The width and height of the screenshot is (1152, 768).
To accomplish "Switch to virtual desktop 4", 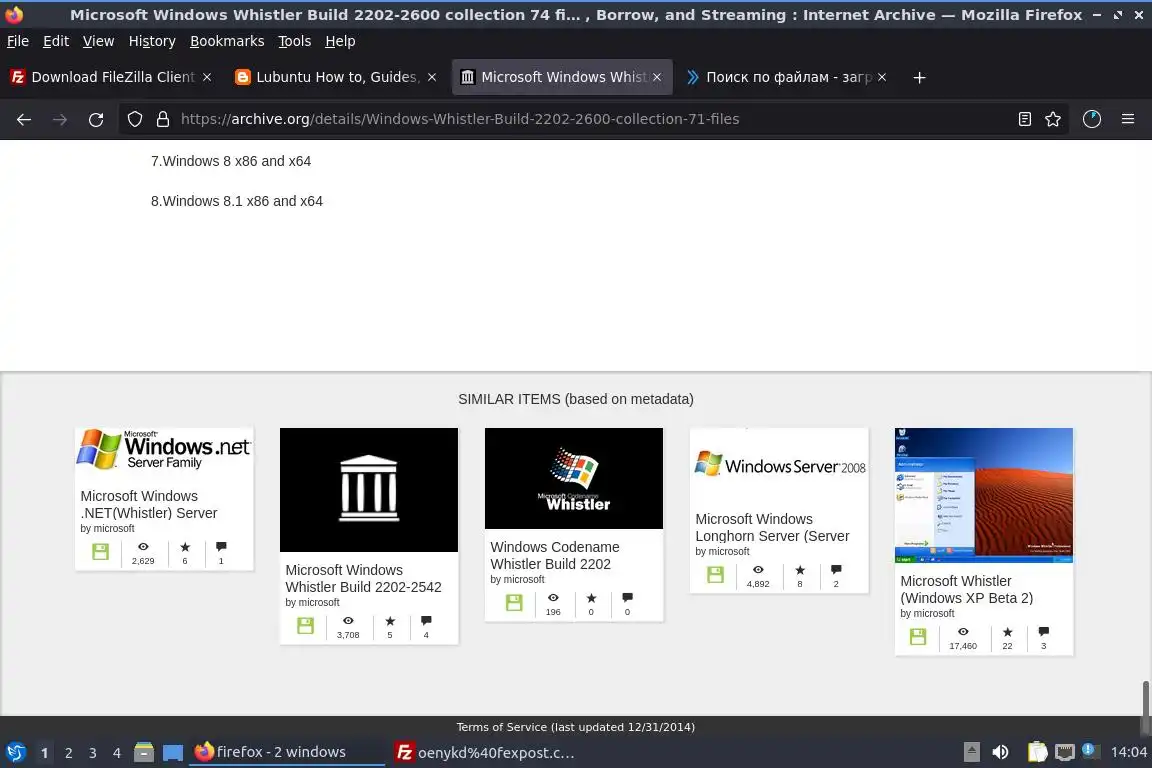I will (117, 753).
